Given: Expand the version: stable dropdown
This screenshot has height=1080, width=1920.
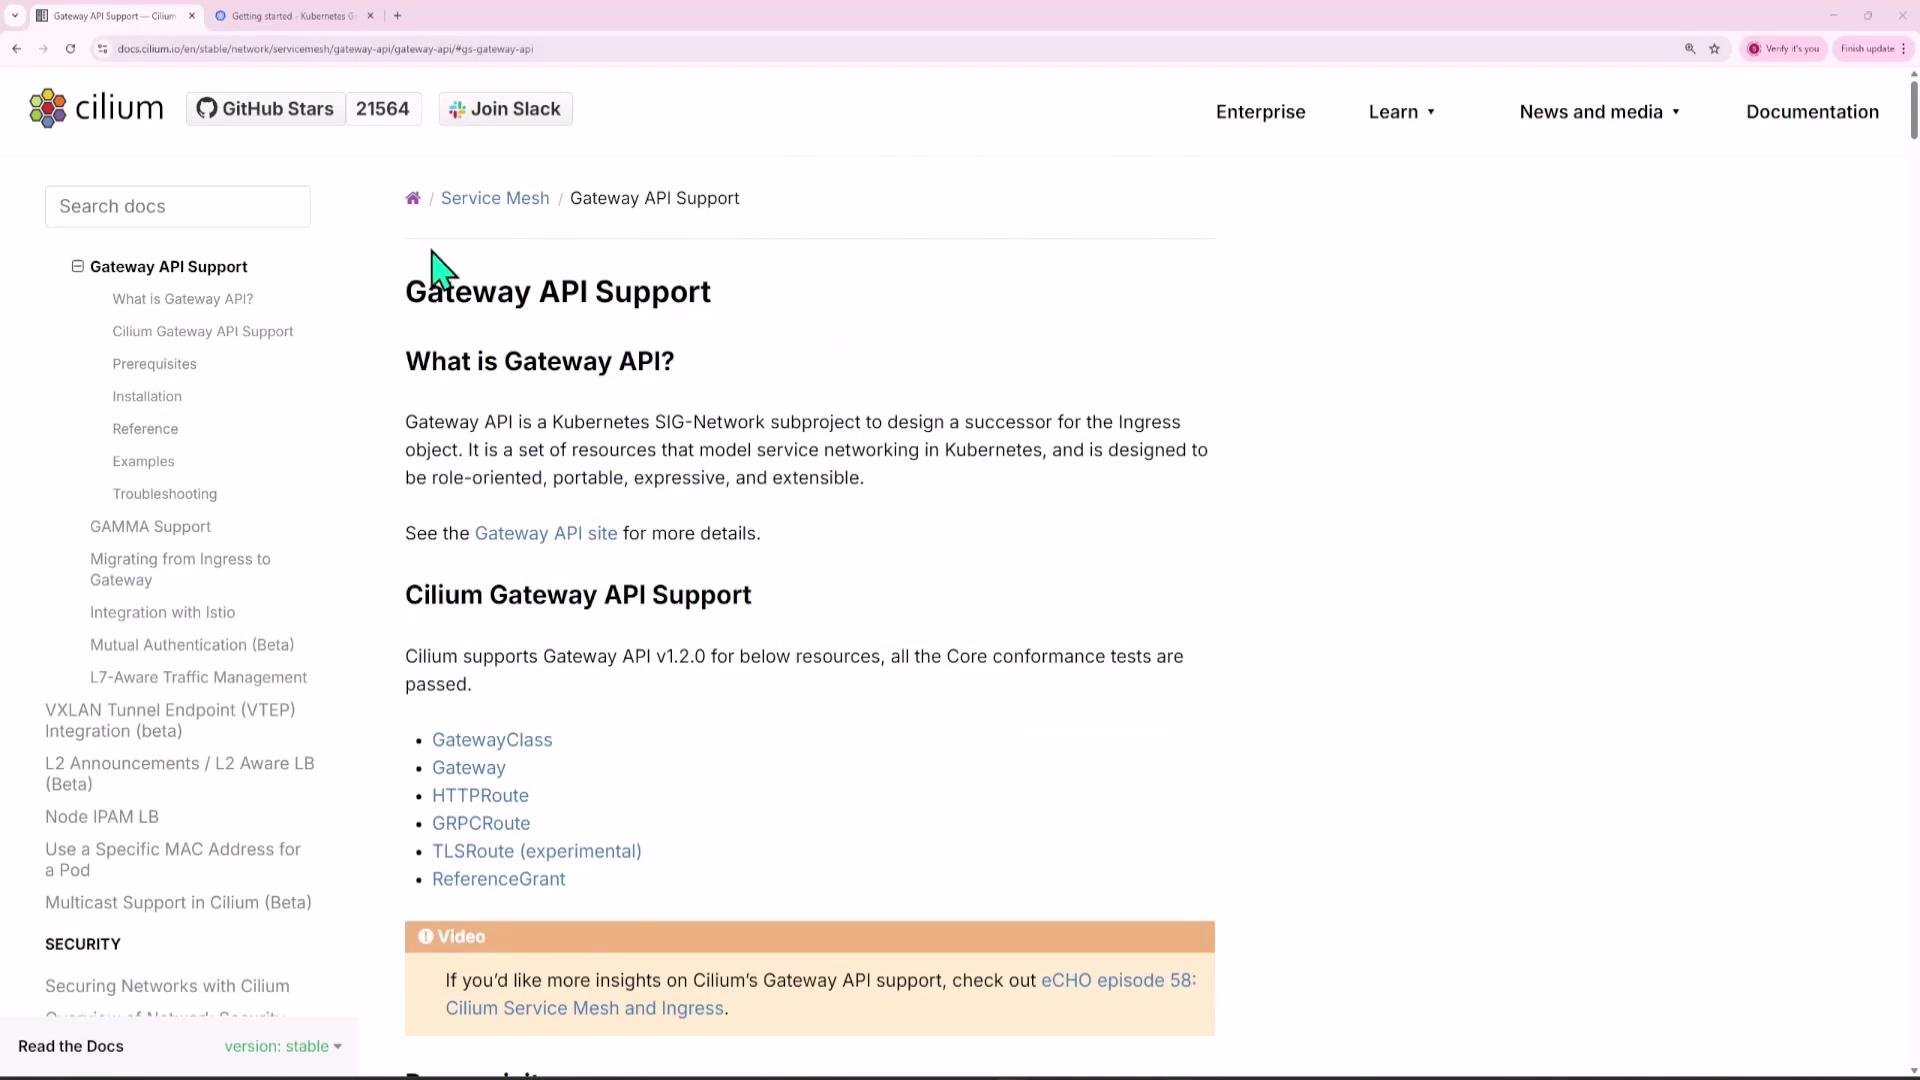Looking at the screenshot, I should [x=283, y=1046].
